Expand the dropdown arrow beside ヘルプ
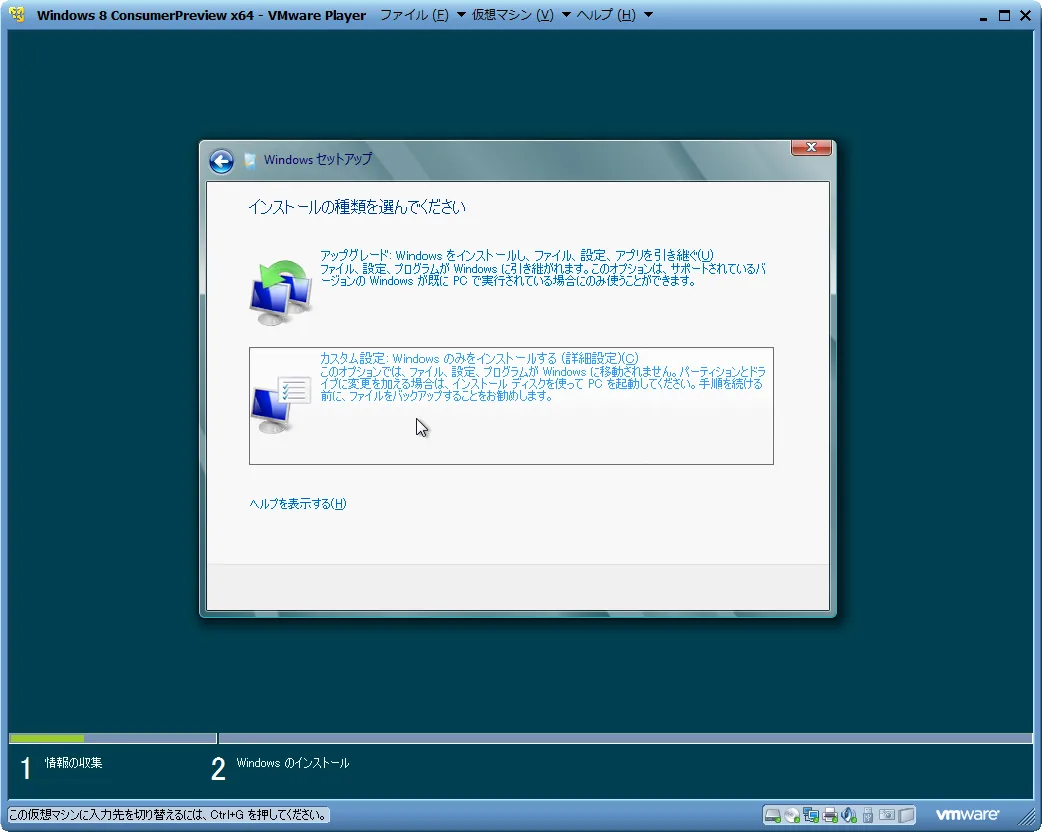This screenshot has width=1042, height=832. point(648,15)
